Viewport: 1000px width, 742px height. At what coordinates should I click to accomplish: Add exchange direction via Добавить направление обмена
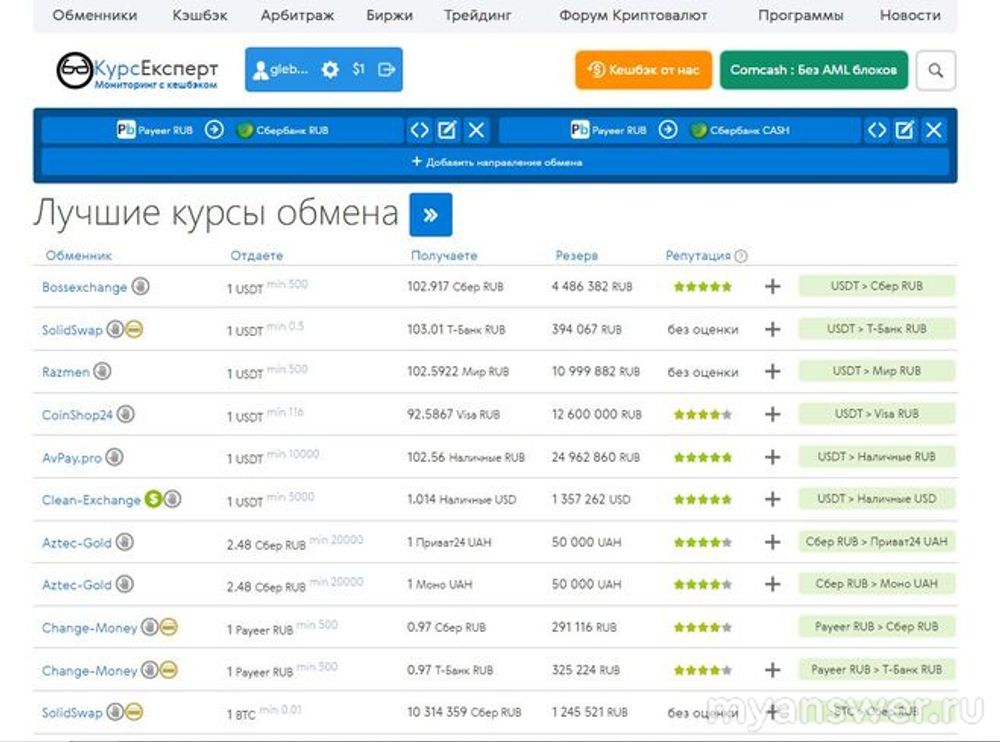[x=496, y=162]
